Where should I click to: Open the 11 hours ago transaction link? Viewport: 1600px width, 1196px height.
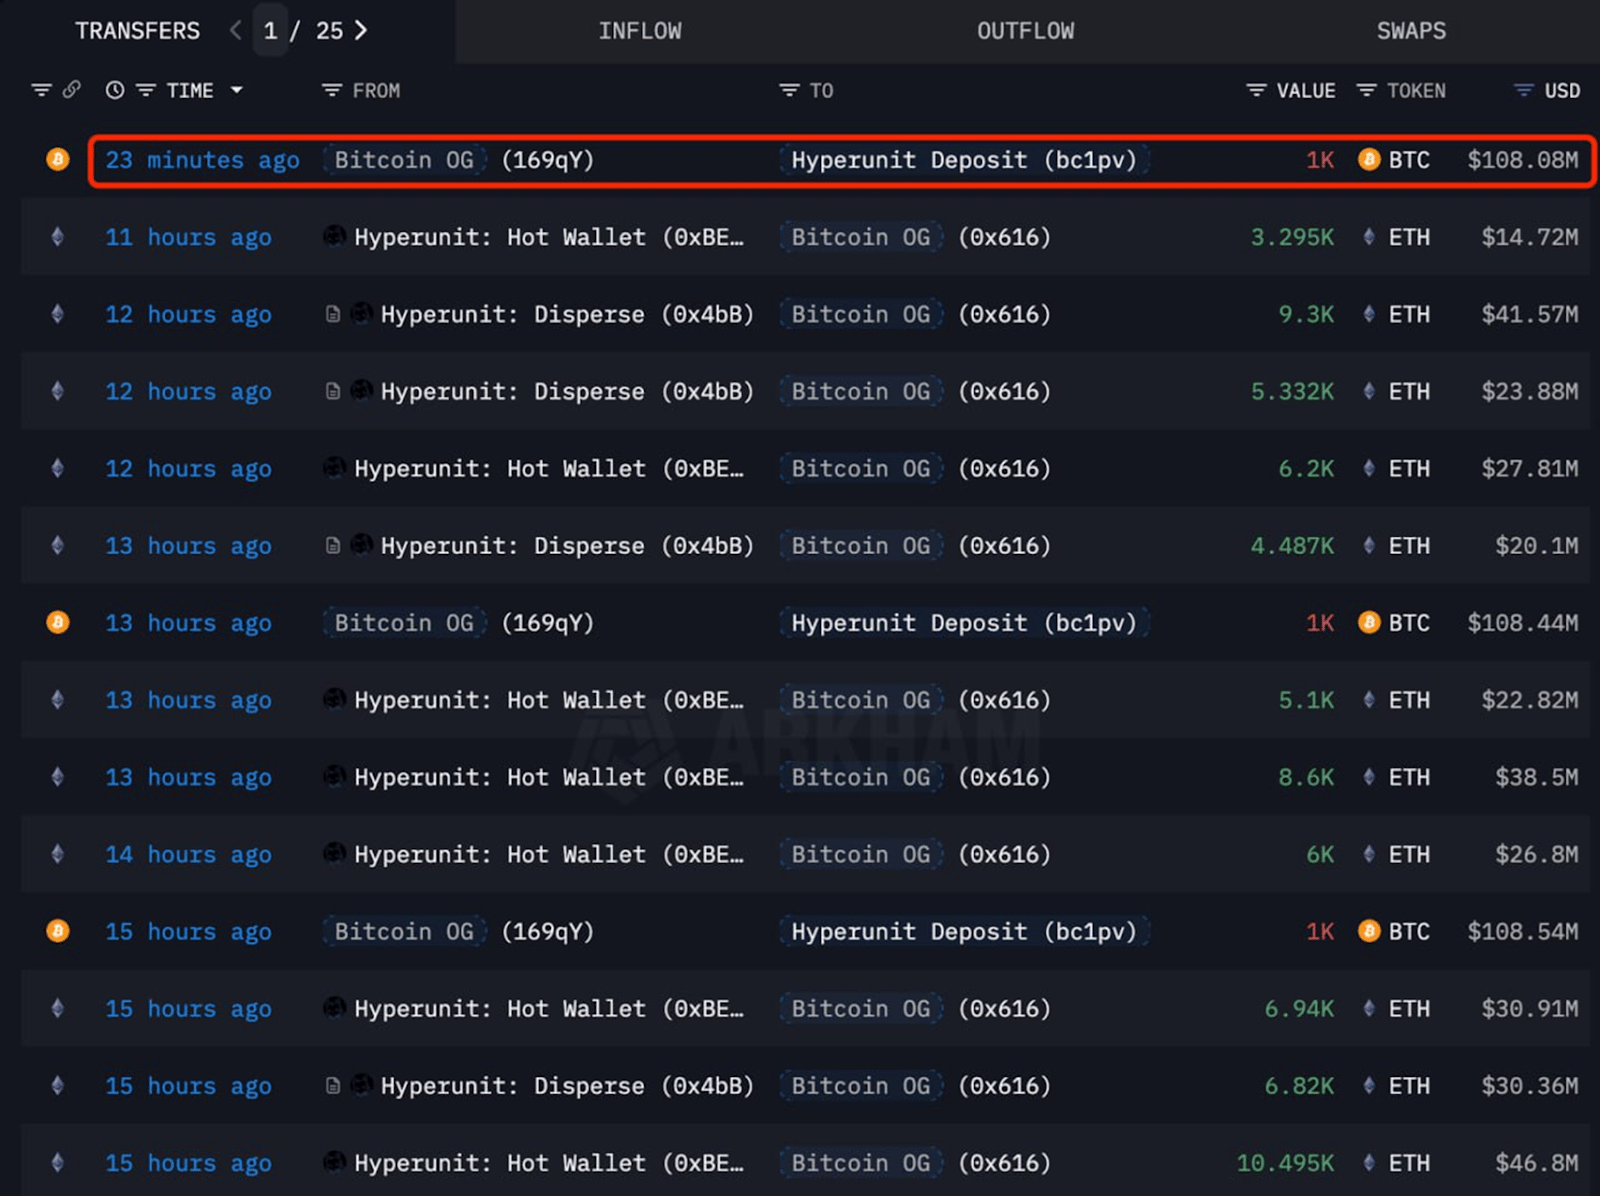coord(189,237)
